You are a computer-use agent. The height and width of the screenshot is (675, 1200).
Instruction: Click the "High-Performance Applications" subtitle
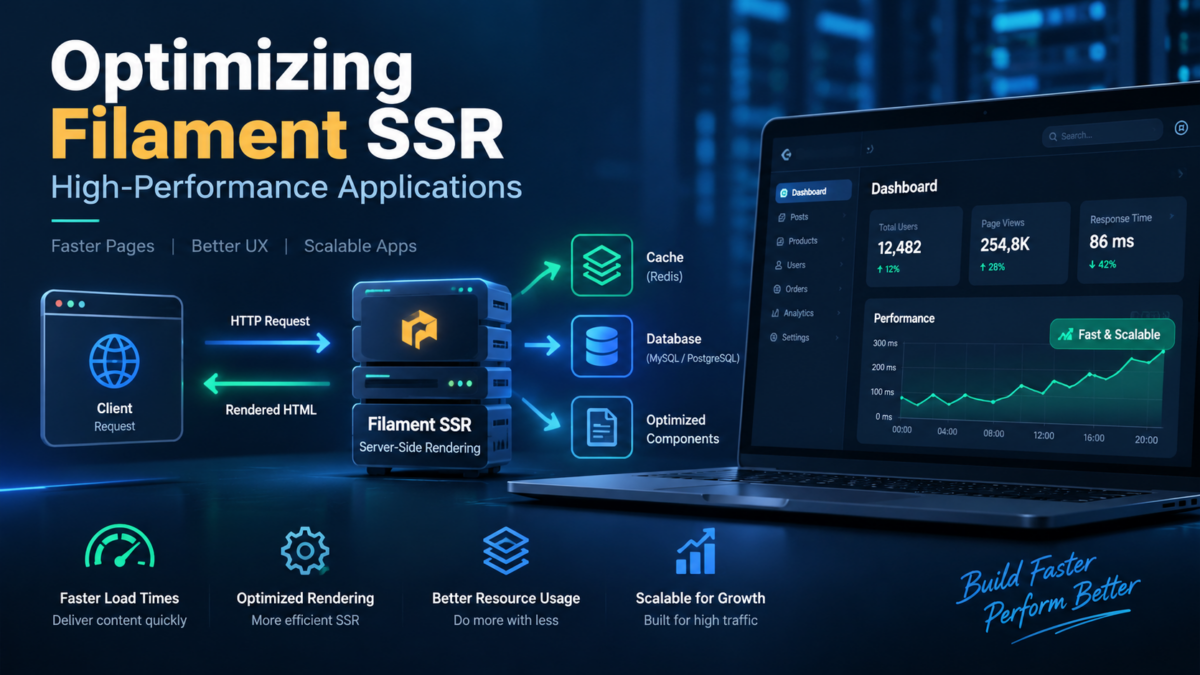pyautogui.click(x=286, y=187)
